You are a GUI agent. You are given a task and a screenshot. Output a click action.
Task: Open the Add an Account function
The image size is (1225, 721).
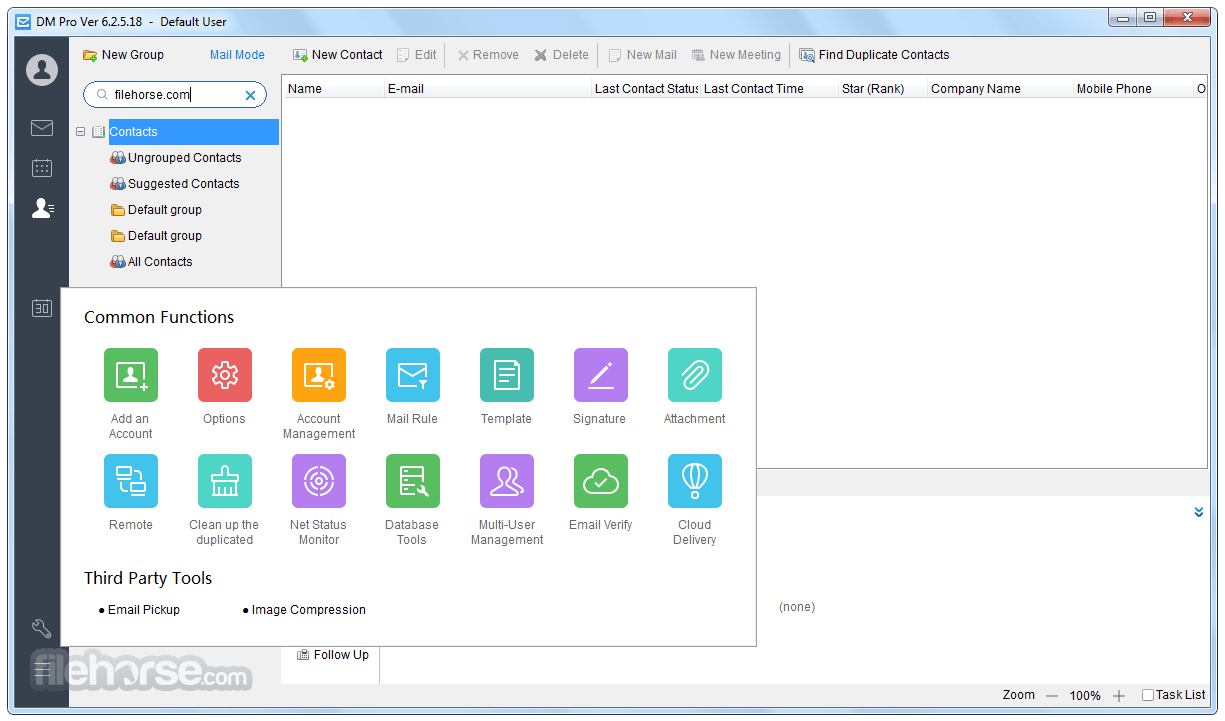tap(131, 375)
